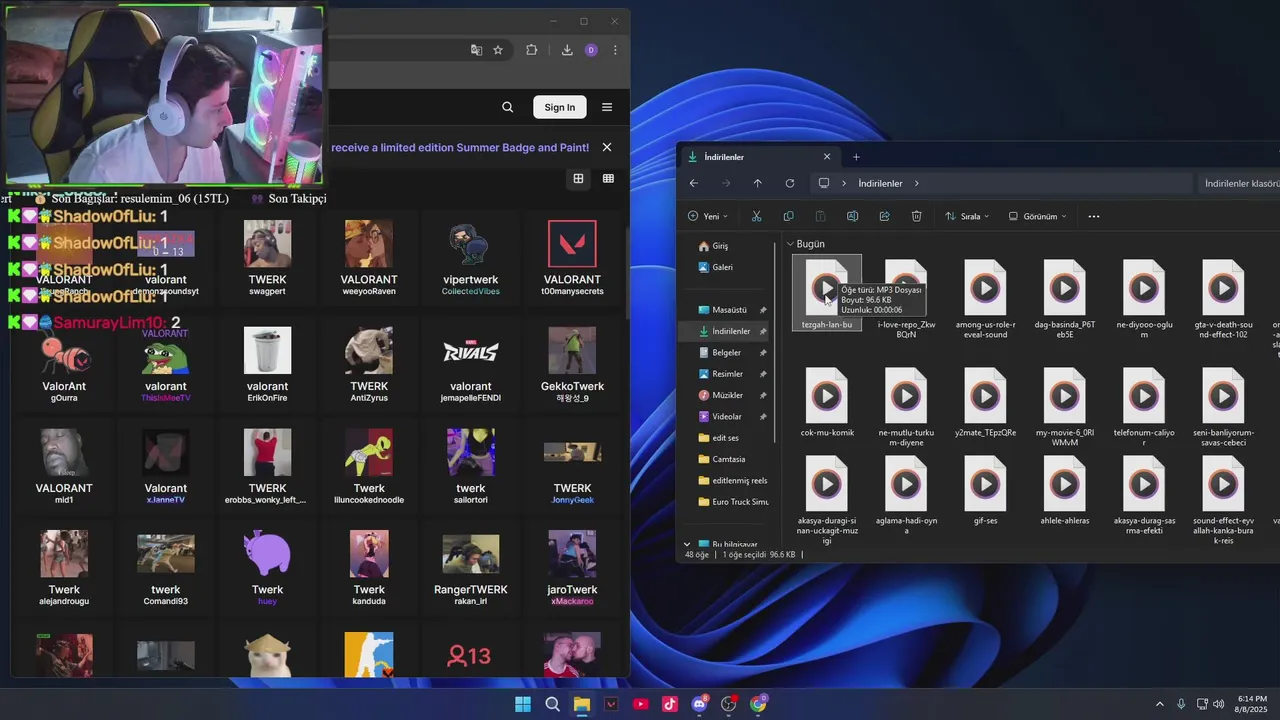Open Videolar in the sidebar
The width and height of the screenshot is (1280, 720).
(x=727, y=416)
